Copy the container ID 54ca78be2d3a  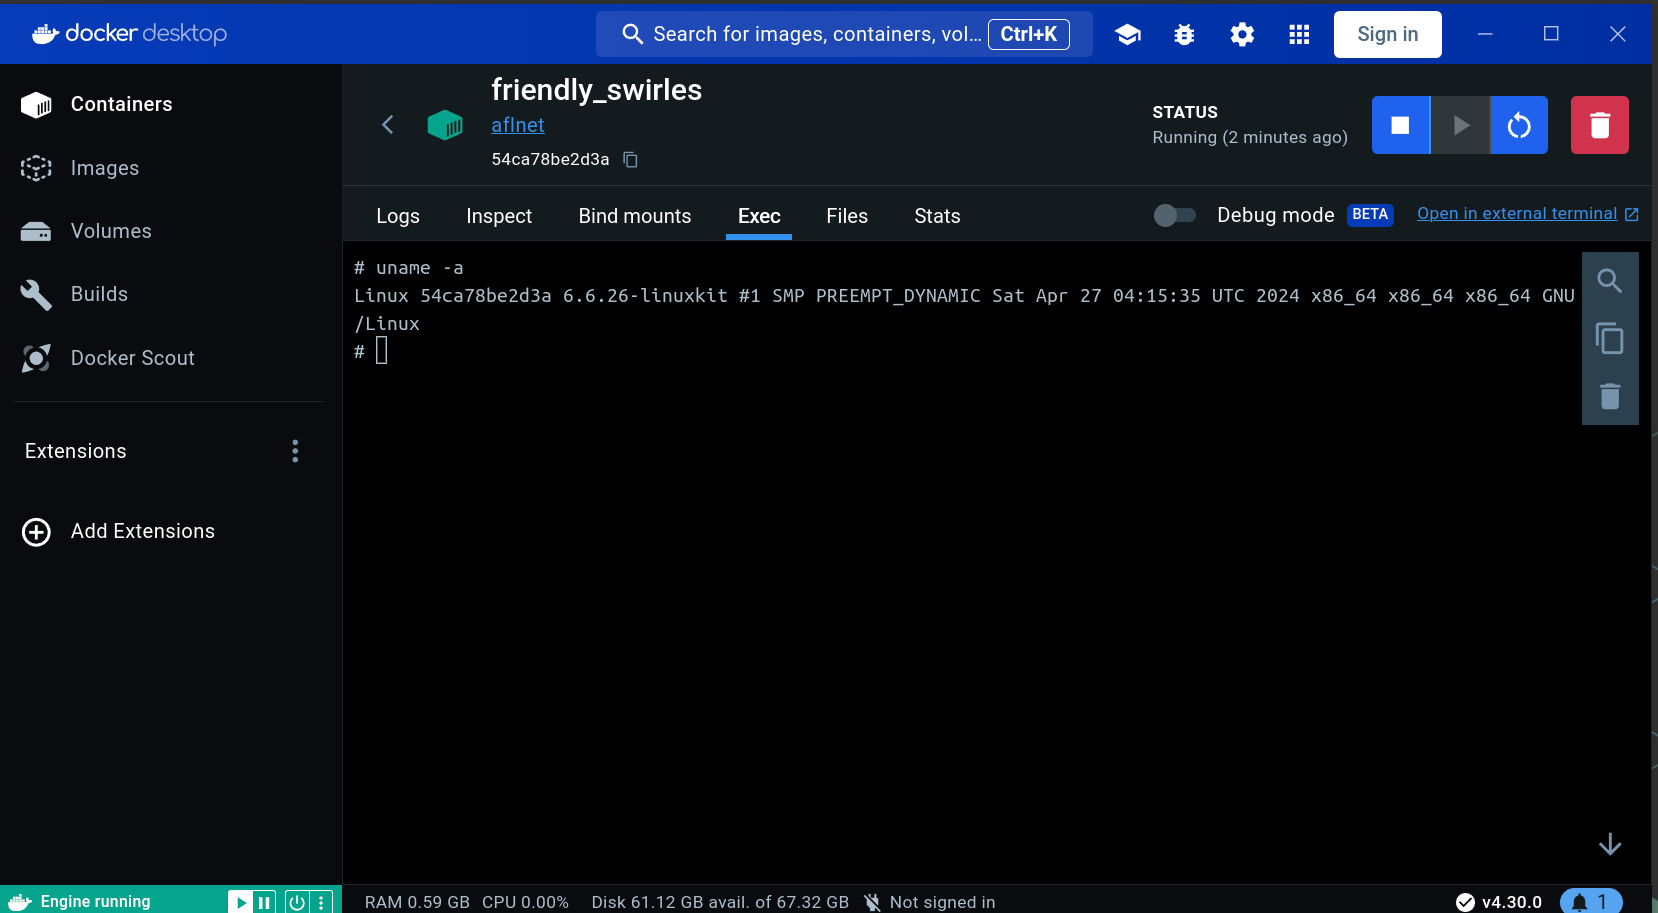[x=631, y=160]
